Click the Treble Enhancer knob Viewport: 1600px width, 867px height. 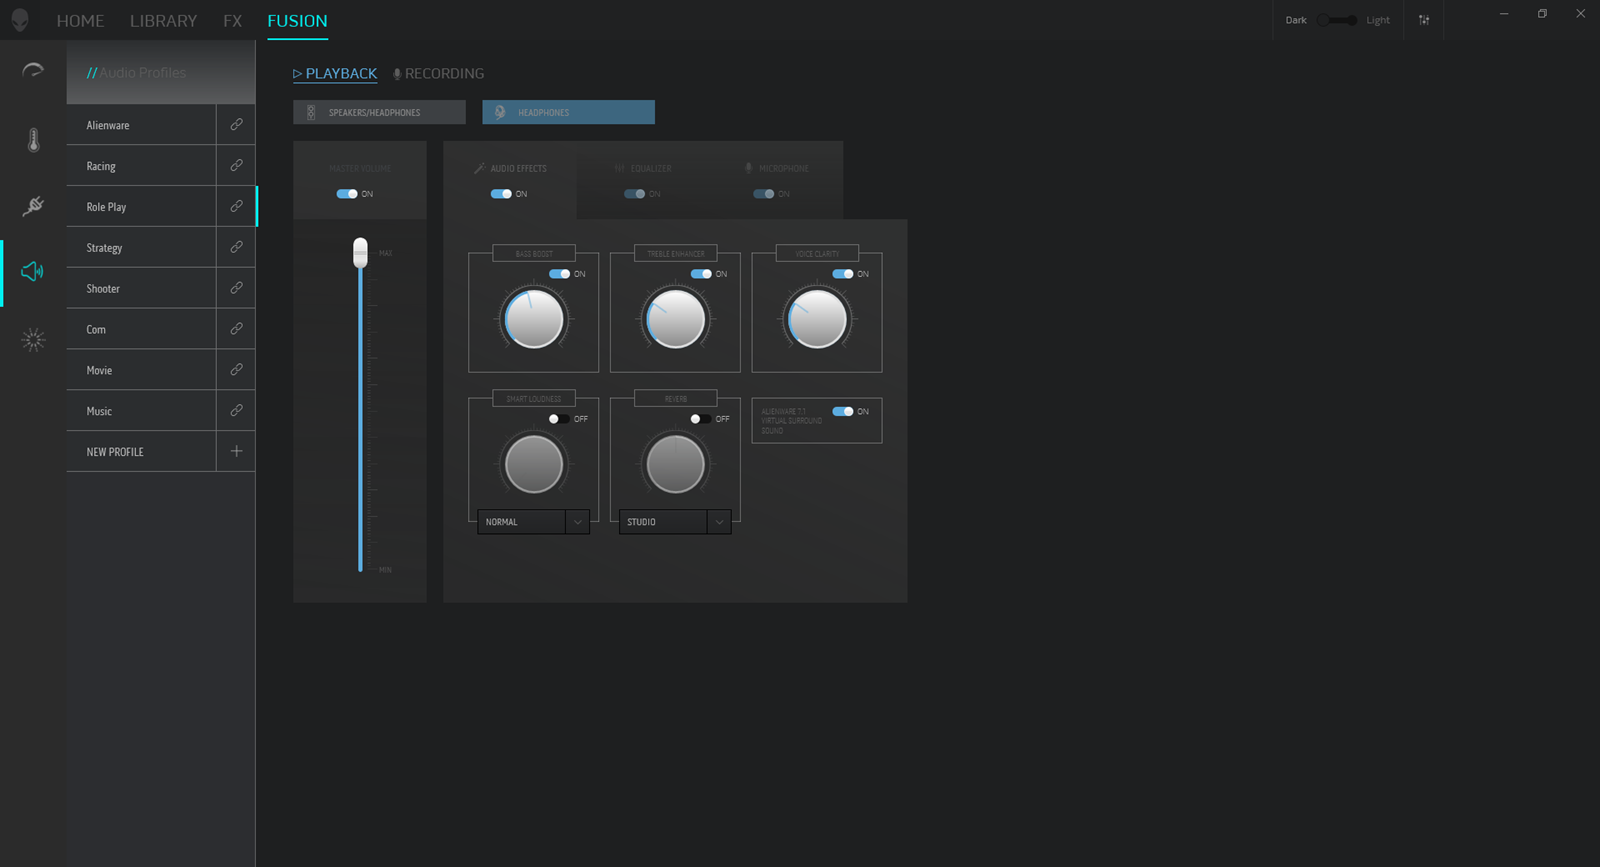pos(676,319)
